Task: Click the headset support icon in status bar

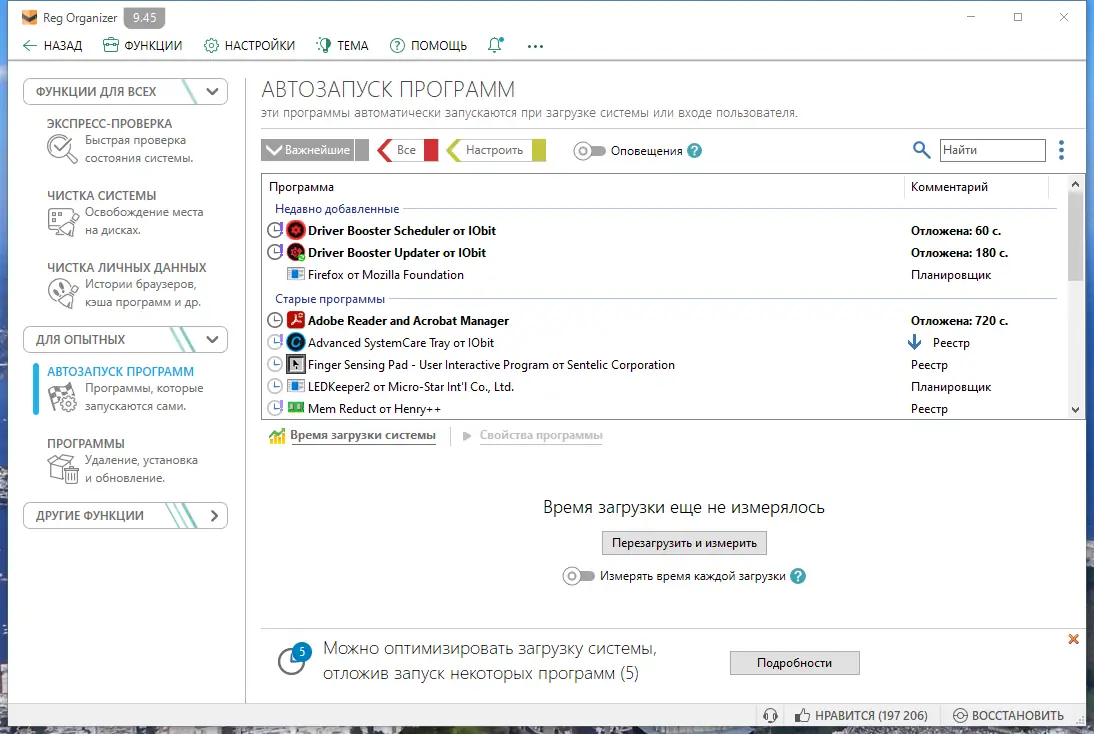Action: tap(770, 716)
